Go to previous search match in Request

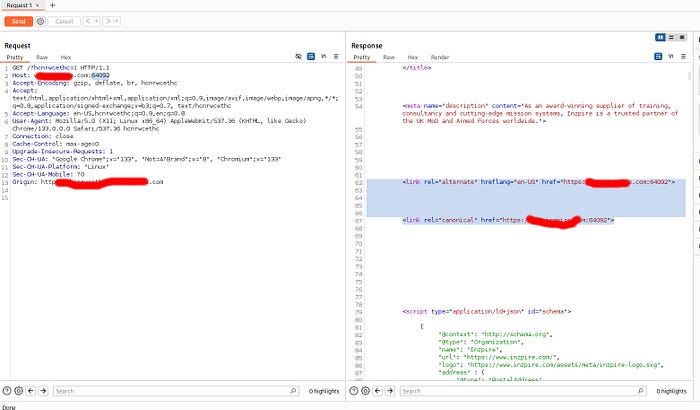pos(31,391)
